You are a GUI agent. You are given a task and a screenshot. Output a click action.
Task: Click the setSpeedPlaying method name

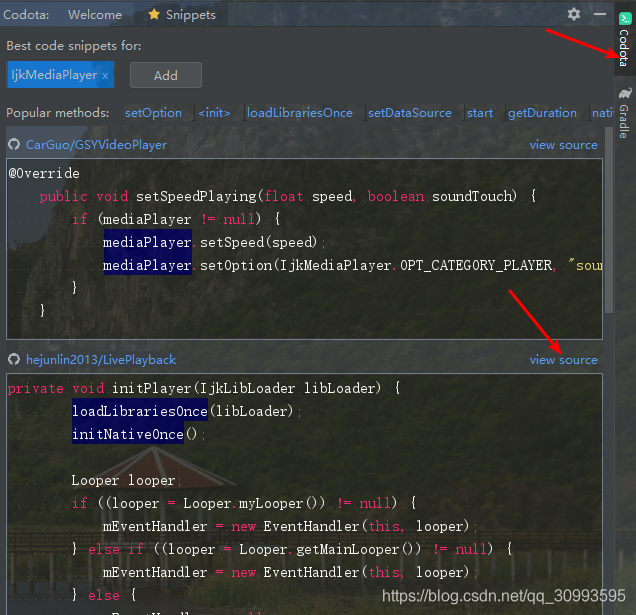point(196,196)
